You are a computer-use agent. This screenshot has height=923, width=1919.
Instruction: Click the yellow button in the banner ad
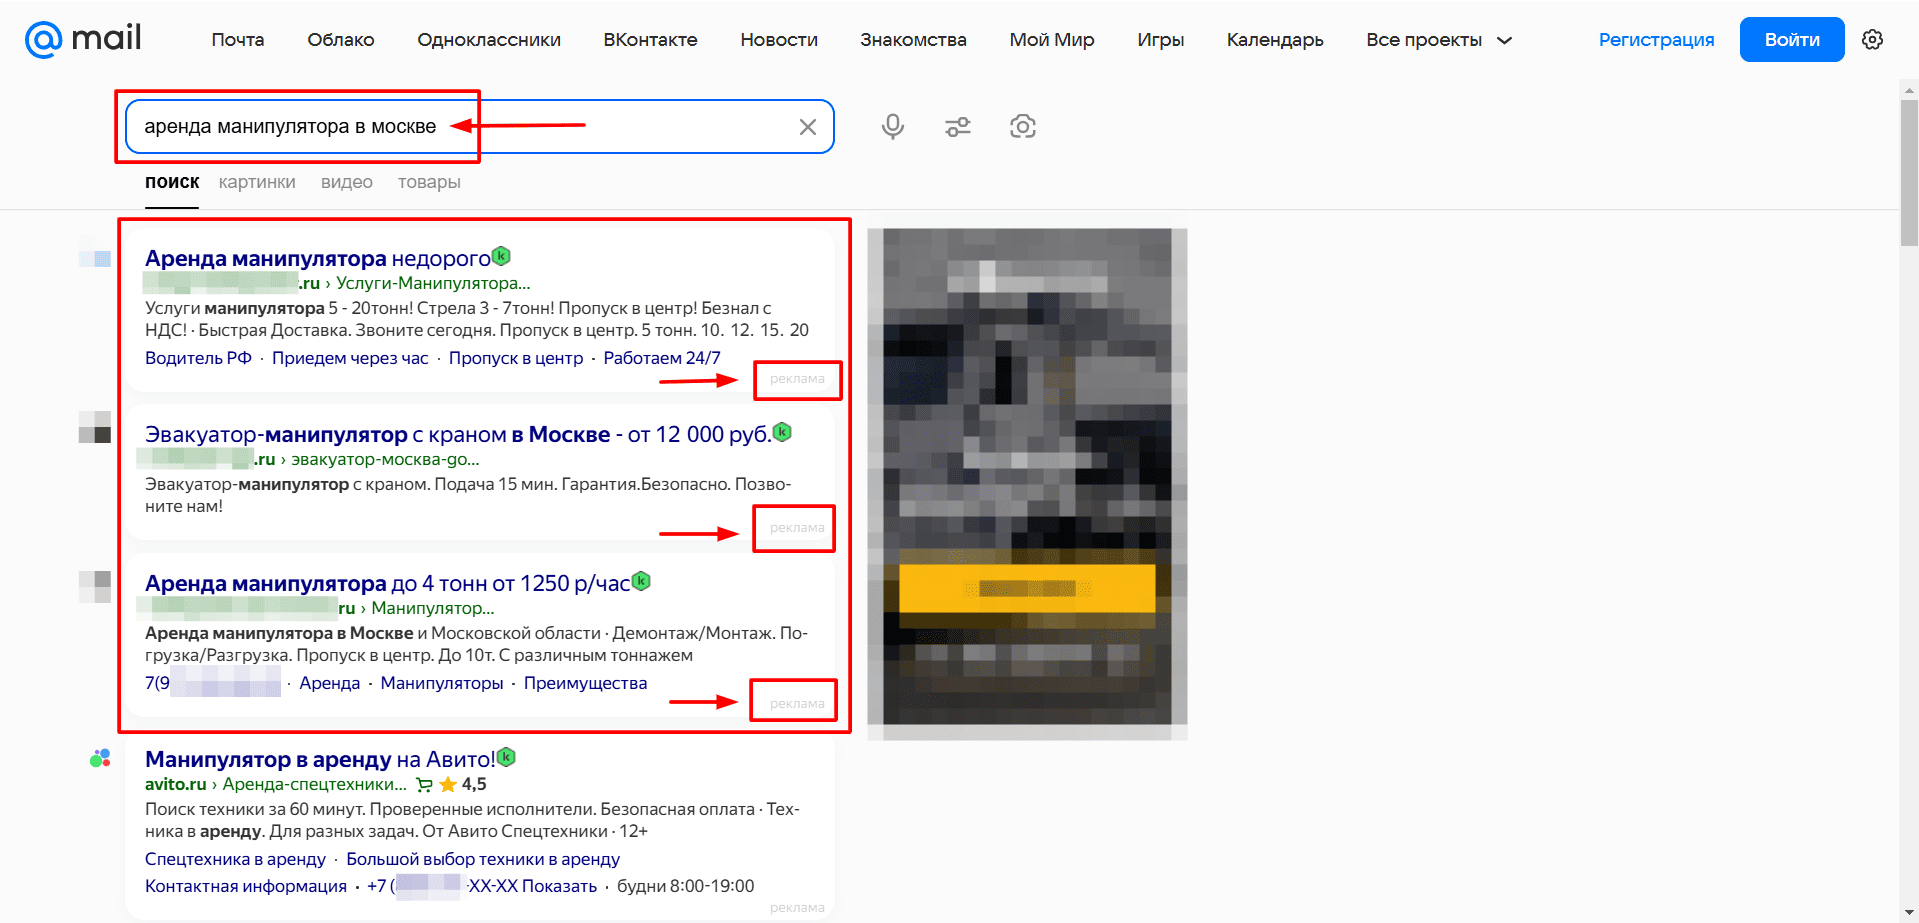click(x=1027, y=588)
